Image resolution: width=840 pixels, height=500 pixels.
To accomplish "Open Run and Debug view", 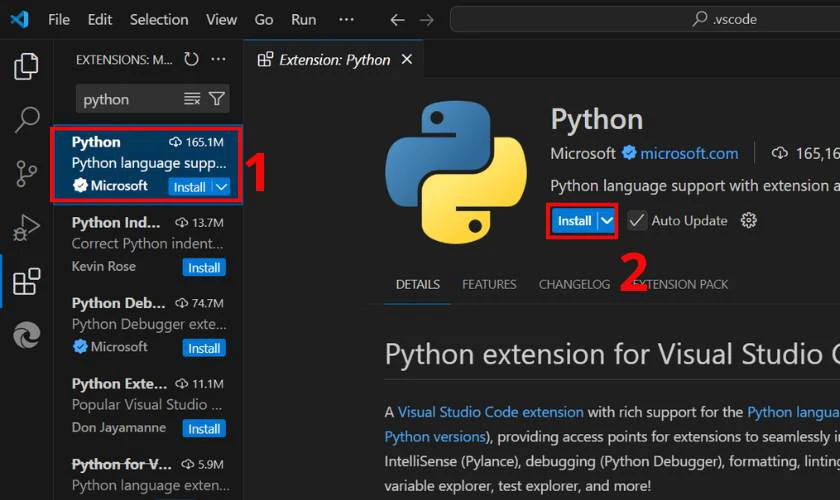I will point(26,228).
